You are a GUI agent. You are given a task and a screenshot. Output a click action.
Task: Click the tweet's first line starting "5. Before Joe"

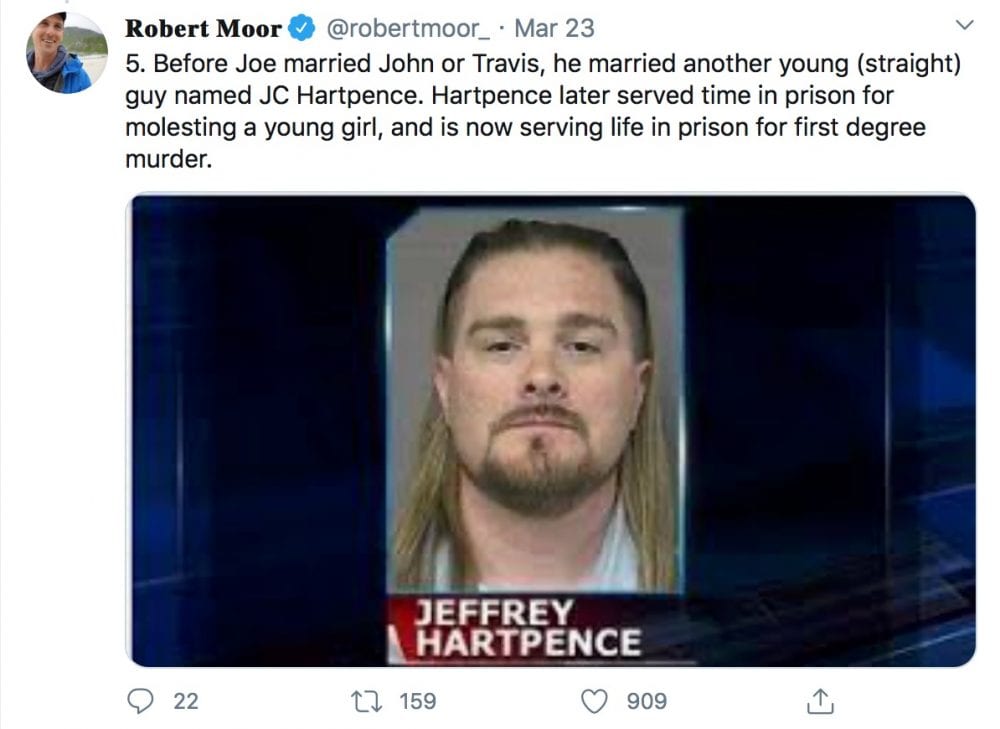click(x=543, y=64)
